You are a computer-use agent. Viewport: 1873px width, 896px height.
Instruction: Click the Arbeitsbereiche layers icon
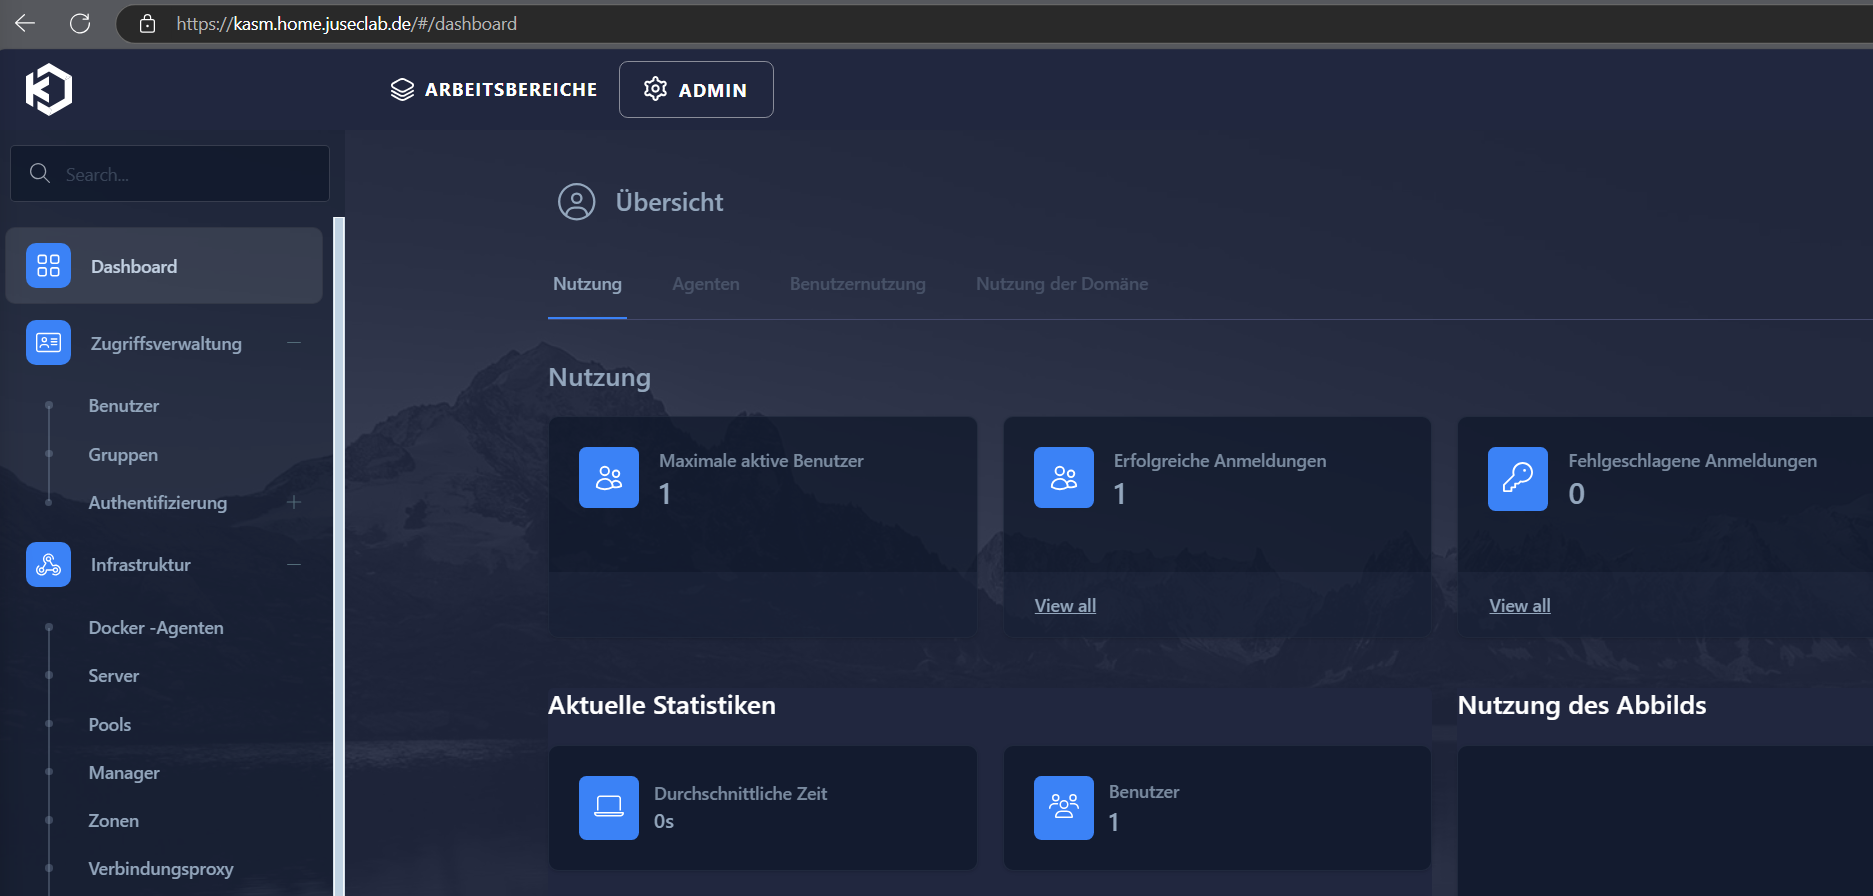click(x=402, y=90)
